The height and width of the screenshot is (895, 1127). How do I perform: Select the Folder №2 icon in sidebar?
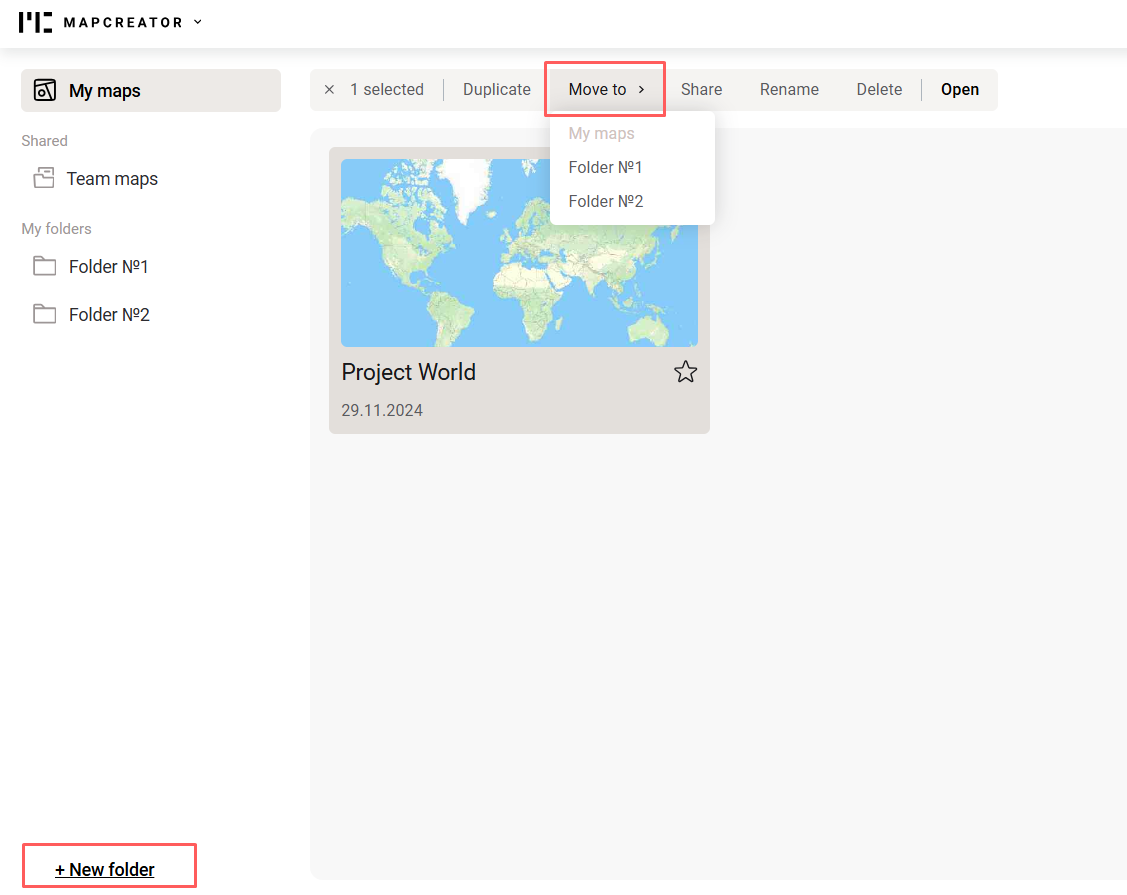[x=44, y=314]
